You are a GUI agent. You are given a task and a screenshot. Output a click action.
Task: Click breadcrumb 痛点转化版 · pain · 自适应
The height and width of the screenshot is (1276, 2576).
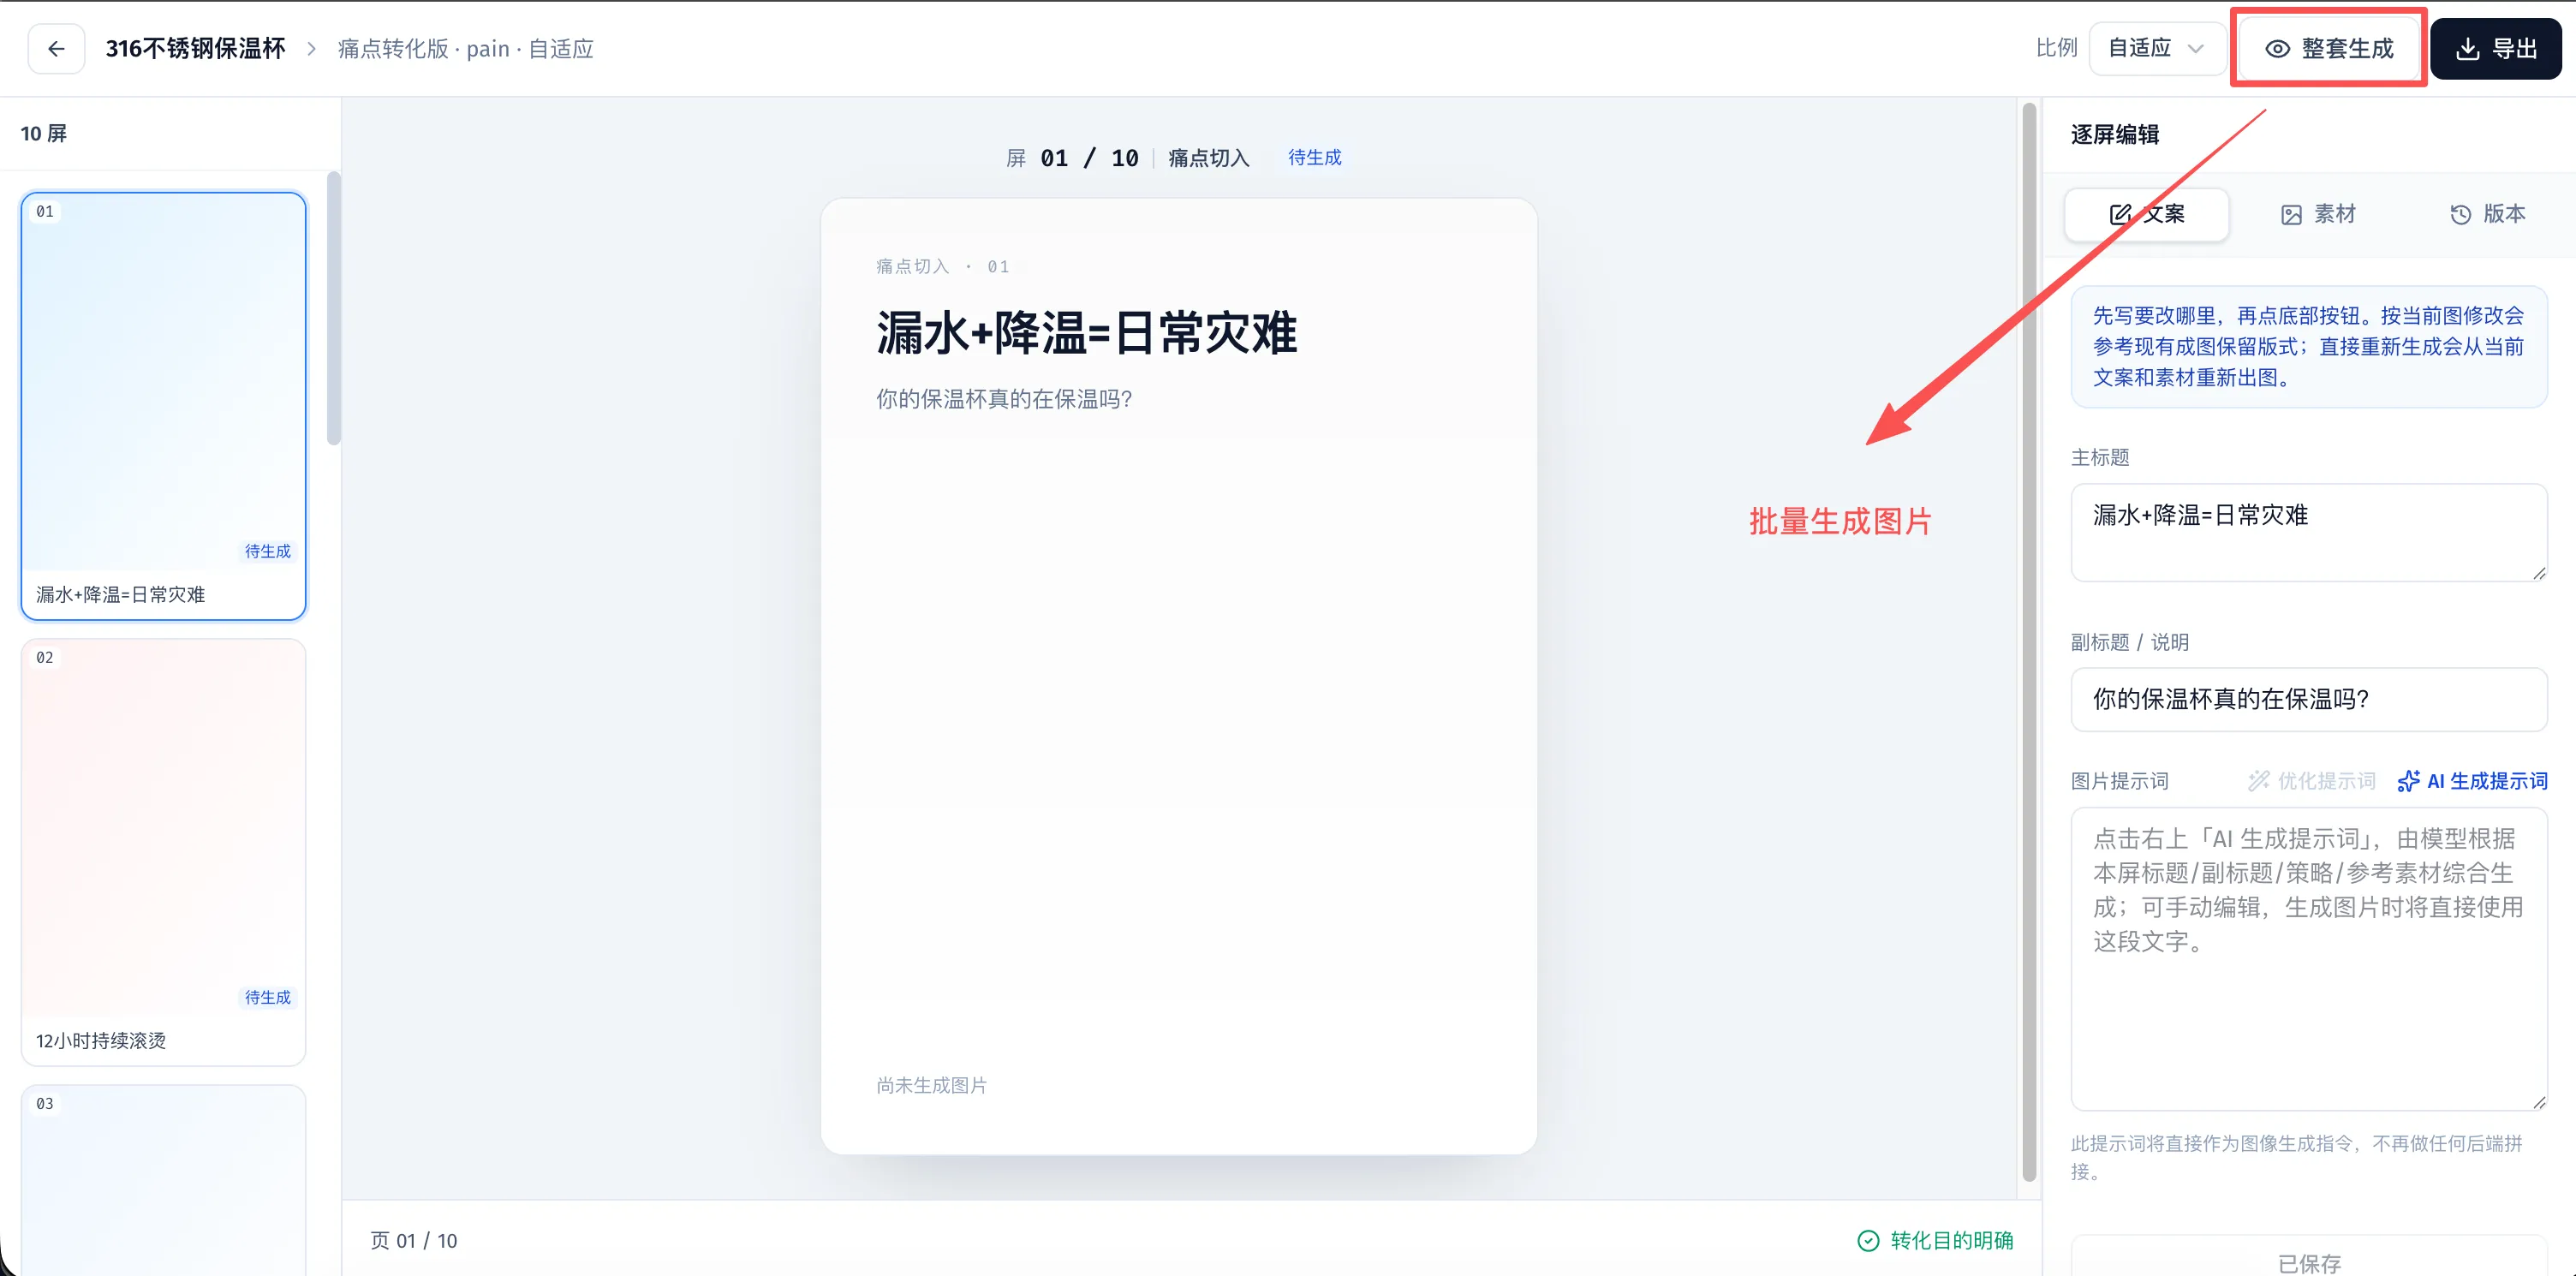tap(465, 49)
